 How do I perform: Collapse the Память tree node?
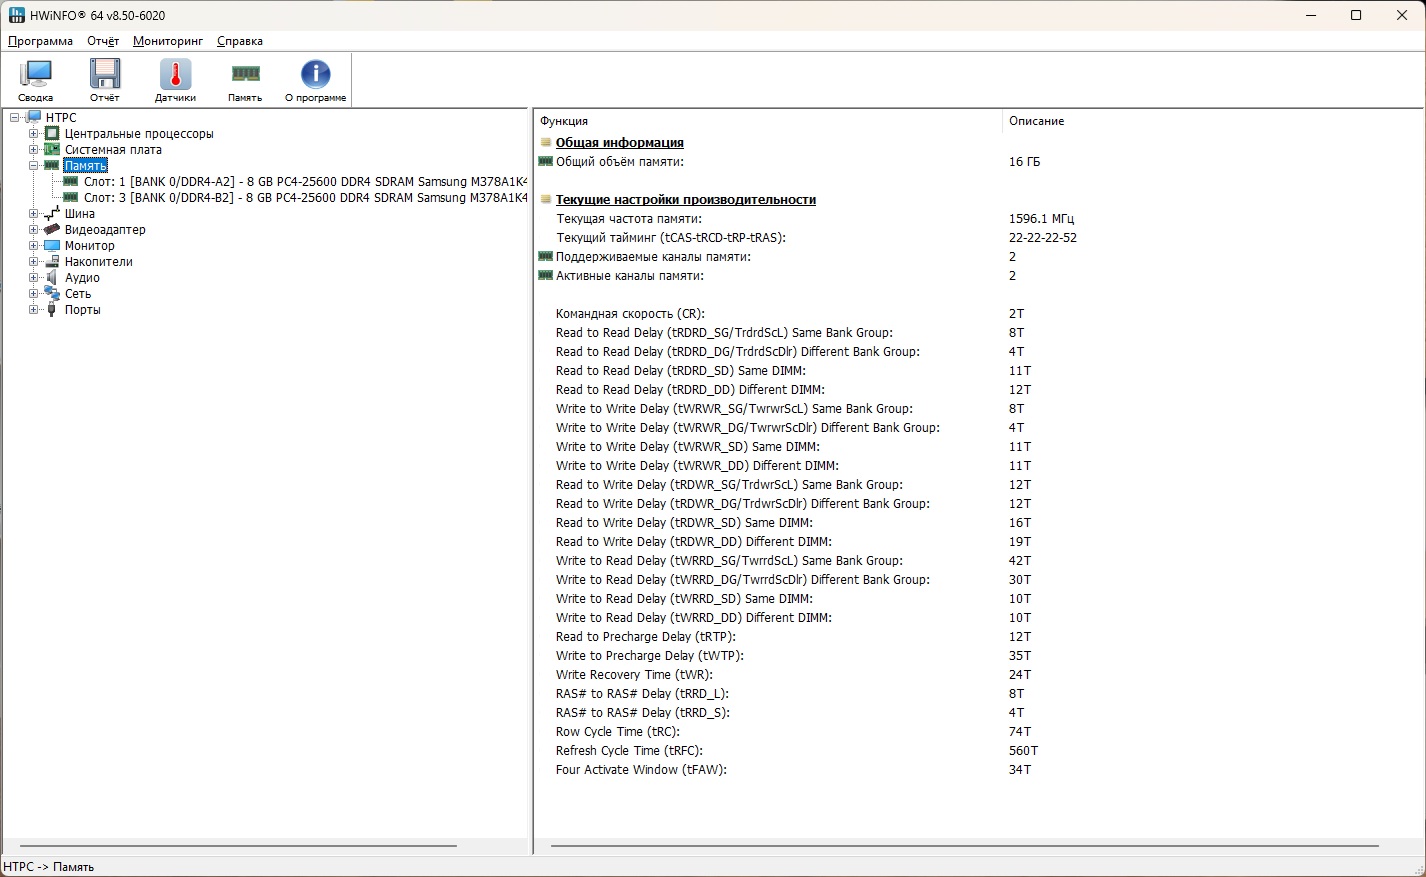point(34,165)
